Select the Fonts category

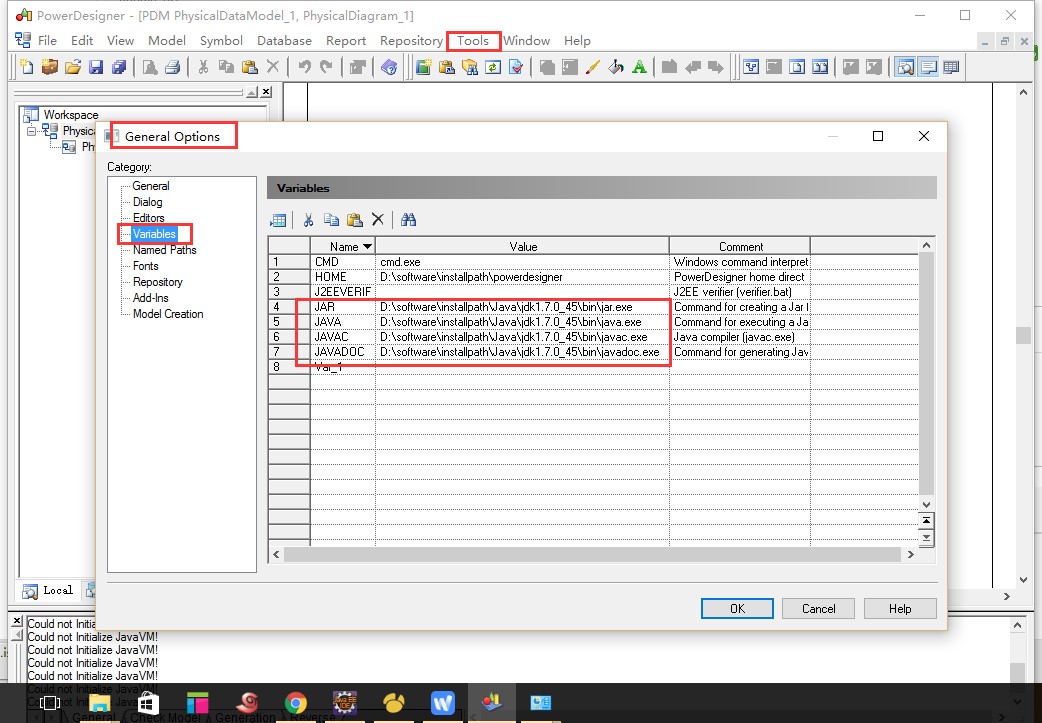tap(146, 266)
